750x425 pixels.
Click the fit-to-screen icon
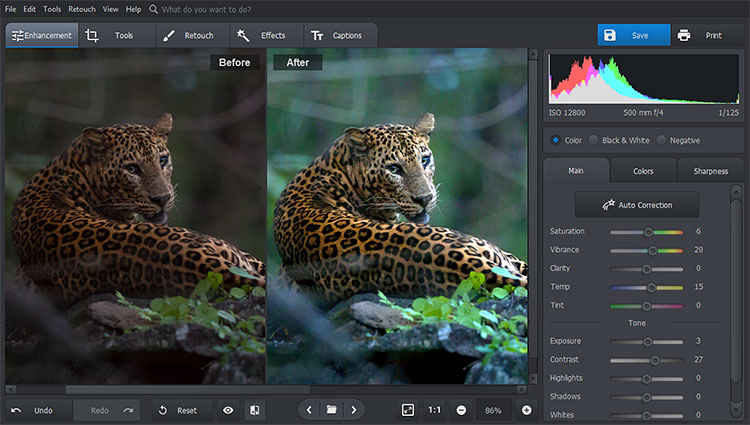click(x=408, y=410)
